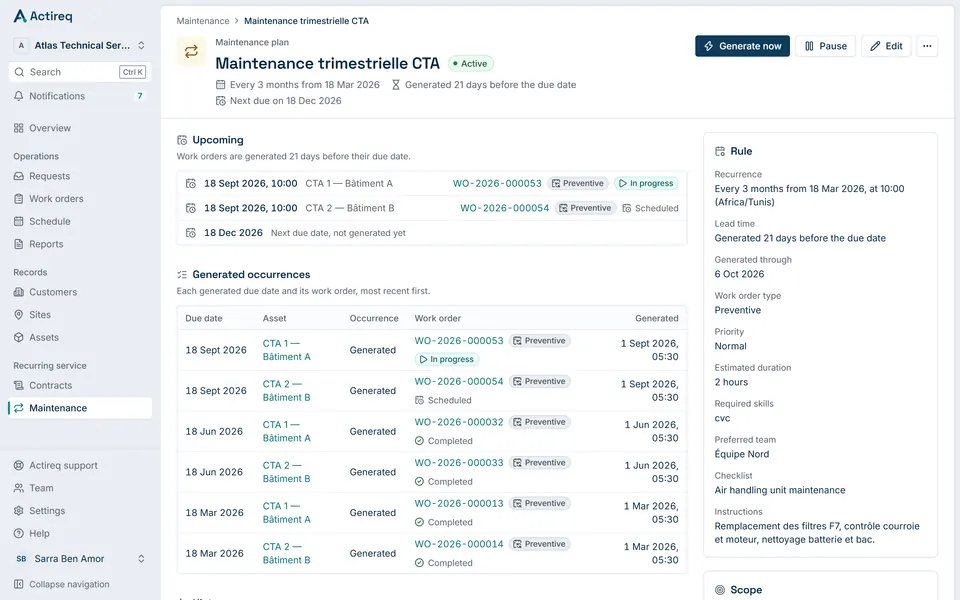Click the Active status badge

click(x=470, y=64)
